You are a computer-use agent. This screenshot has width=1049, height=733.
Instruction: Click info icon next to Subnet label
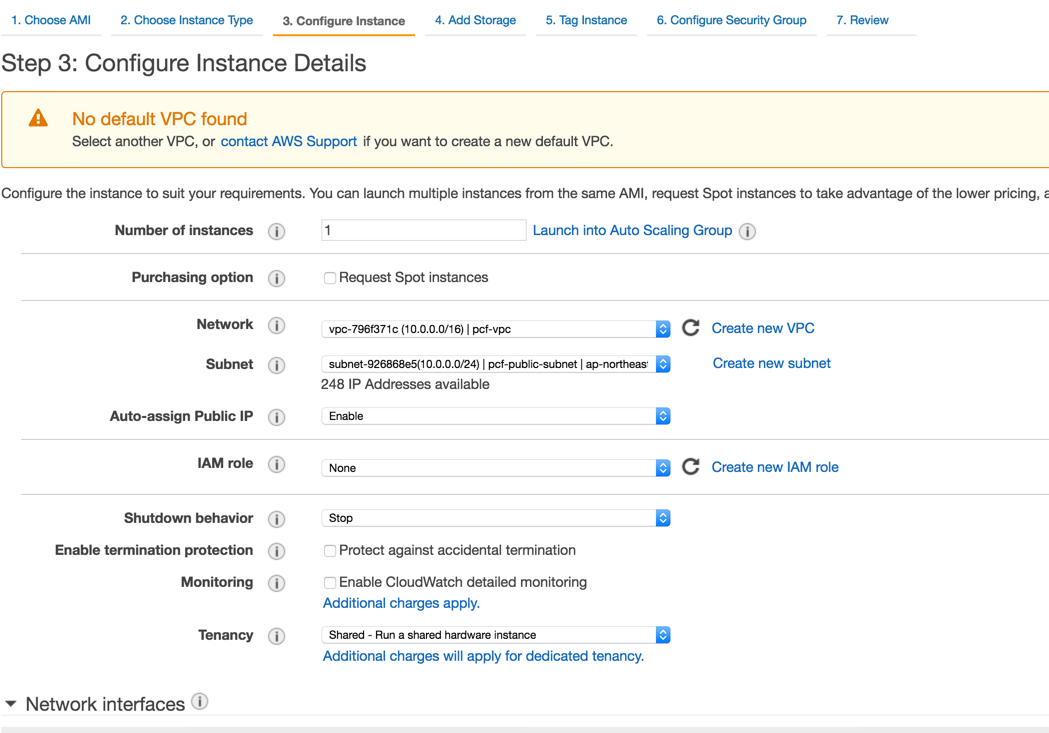(277, 365)
